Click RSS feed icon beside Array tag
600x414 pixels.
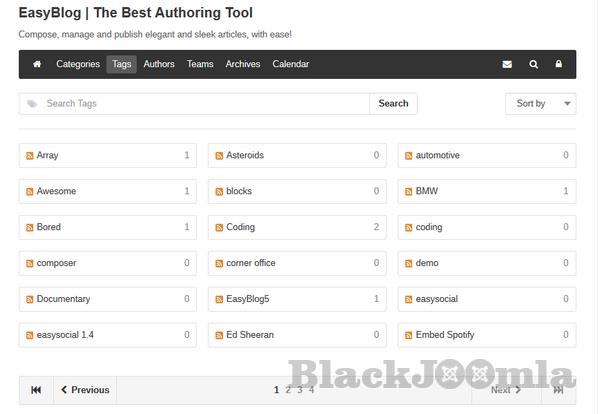[30, 156]
